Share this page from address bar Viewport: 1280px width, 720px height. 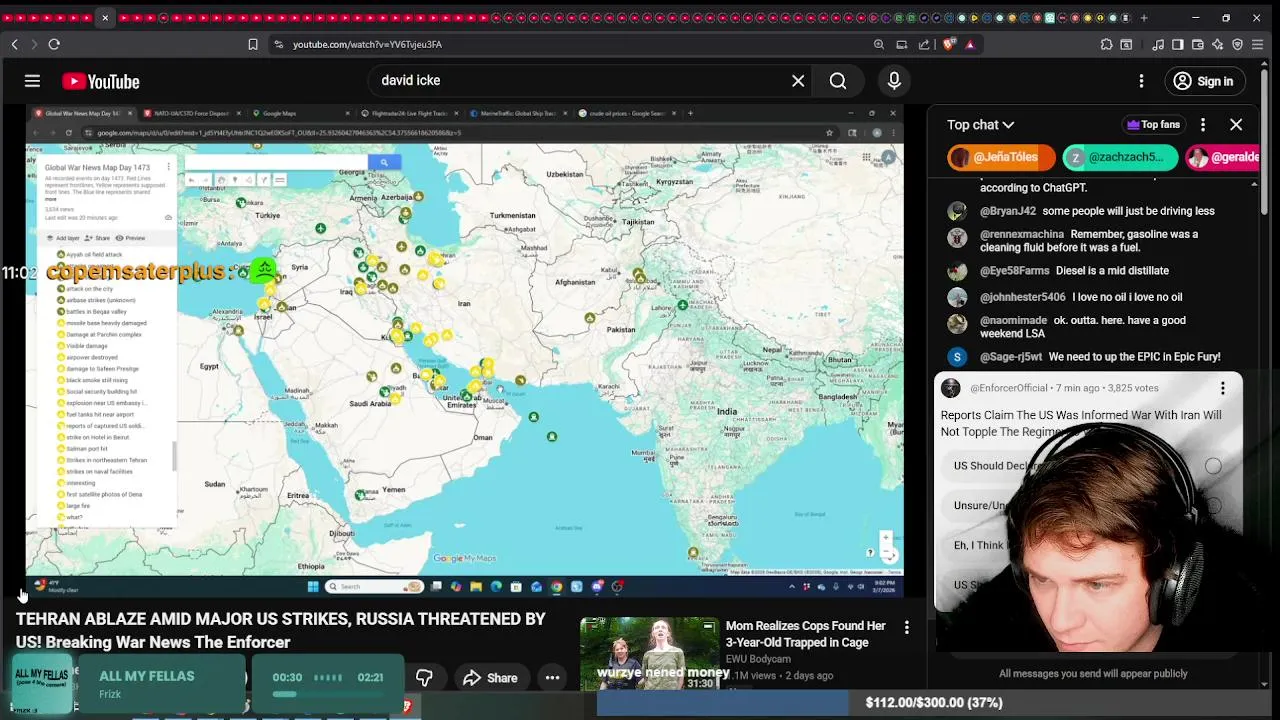point(924,44)
